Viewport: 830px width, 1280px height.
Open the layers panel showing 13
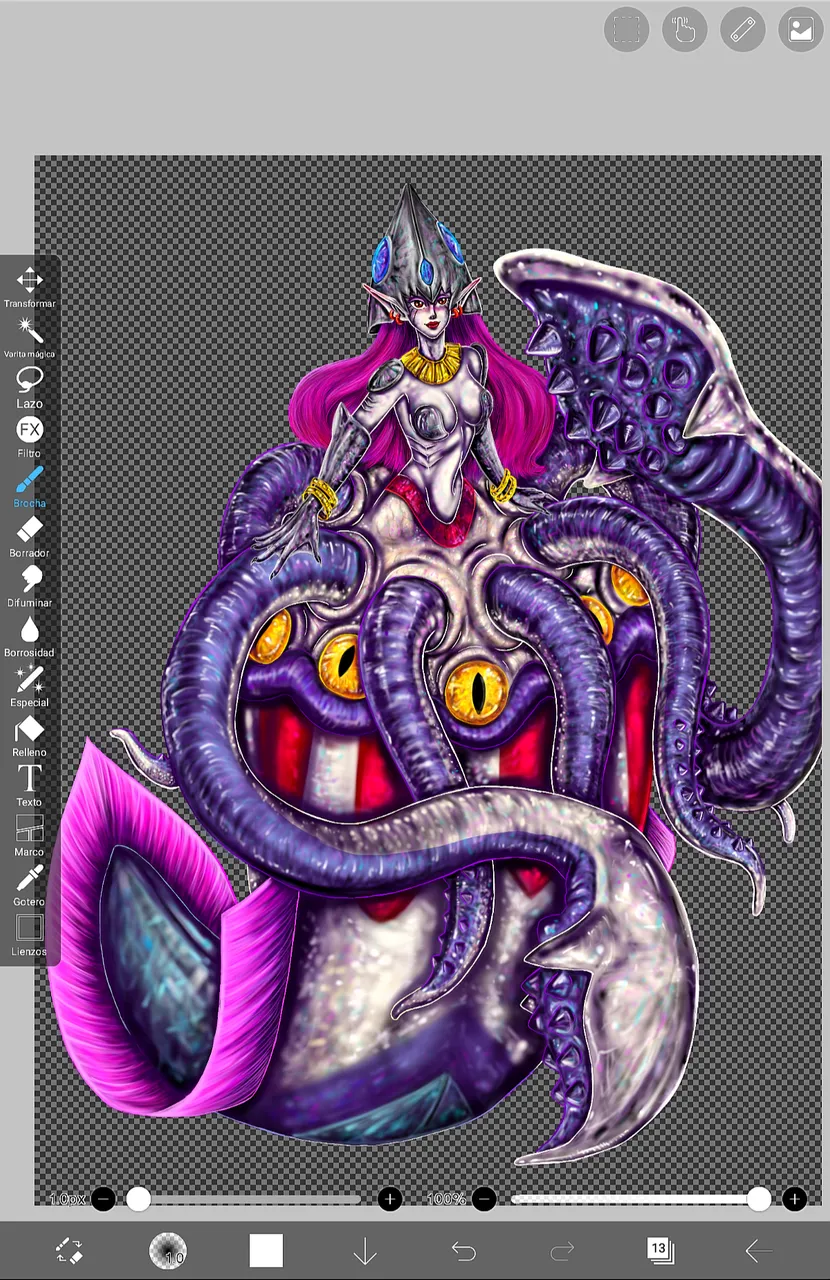[x=660, y=1250]
